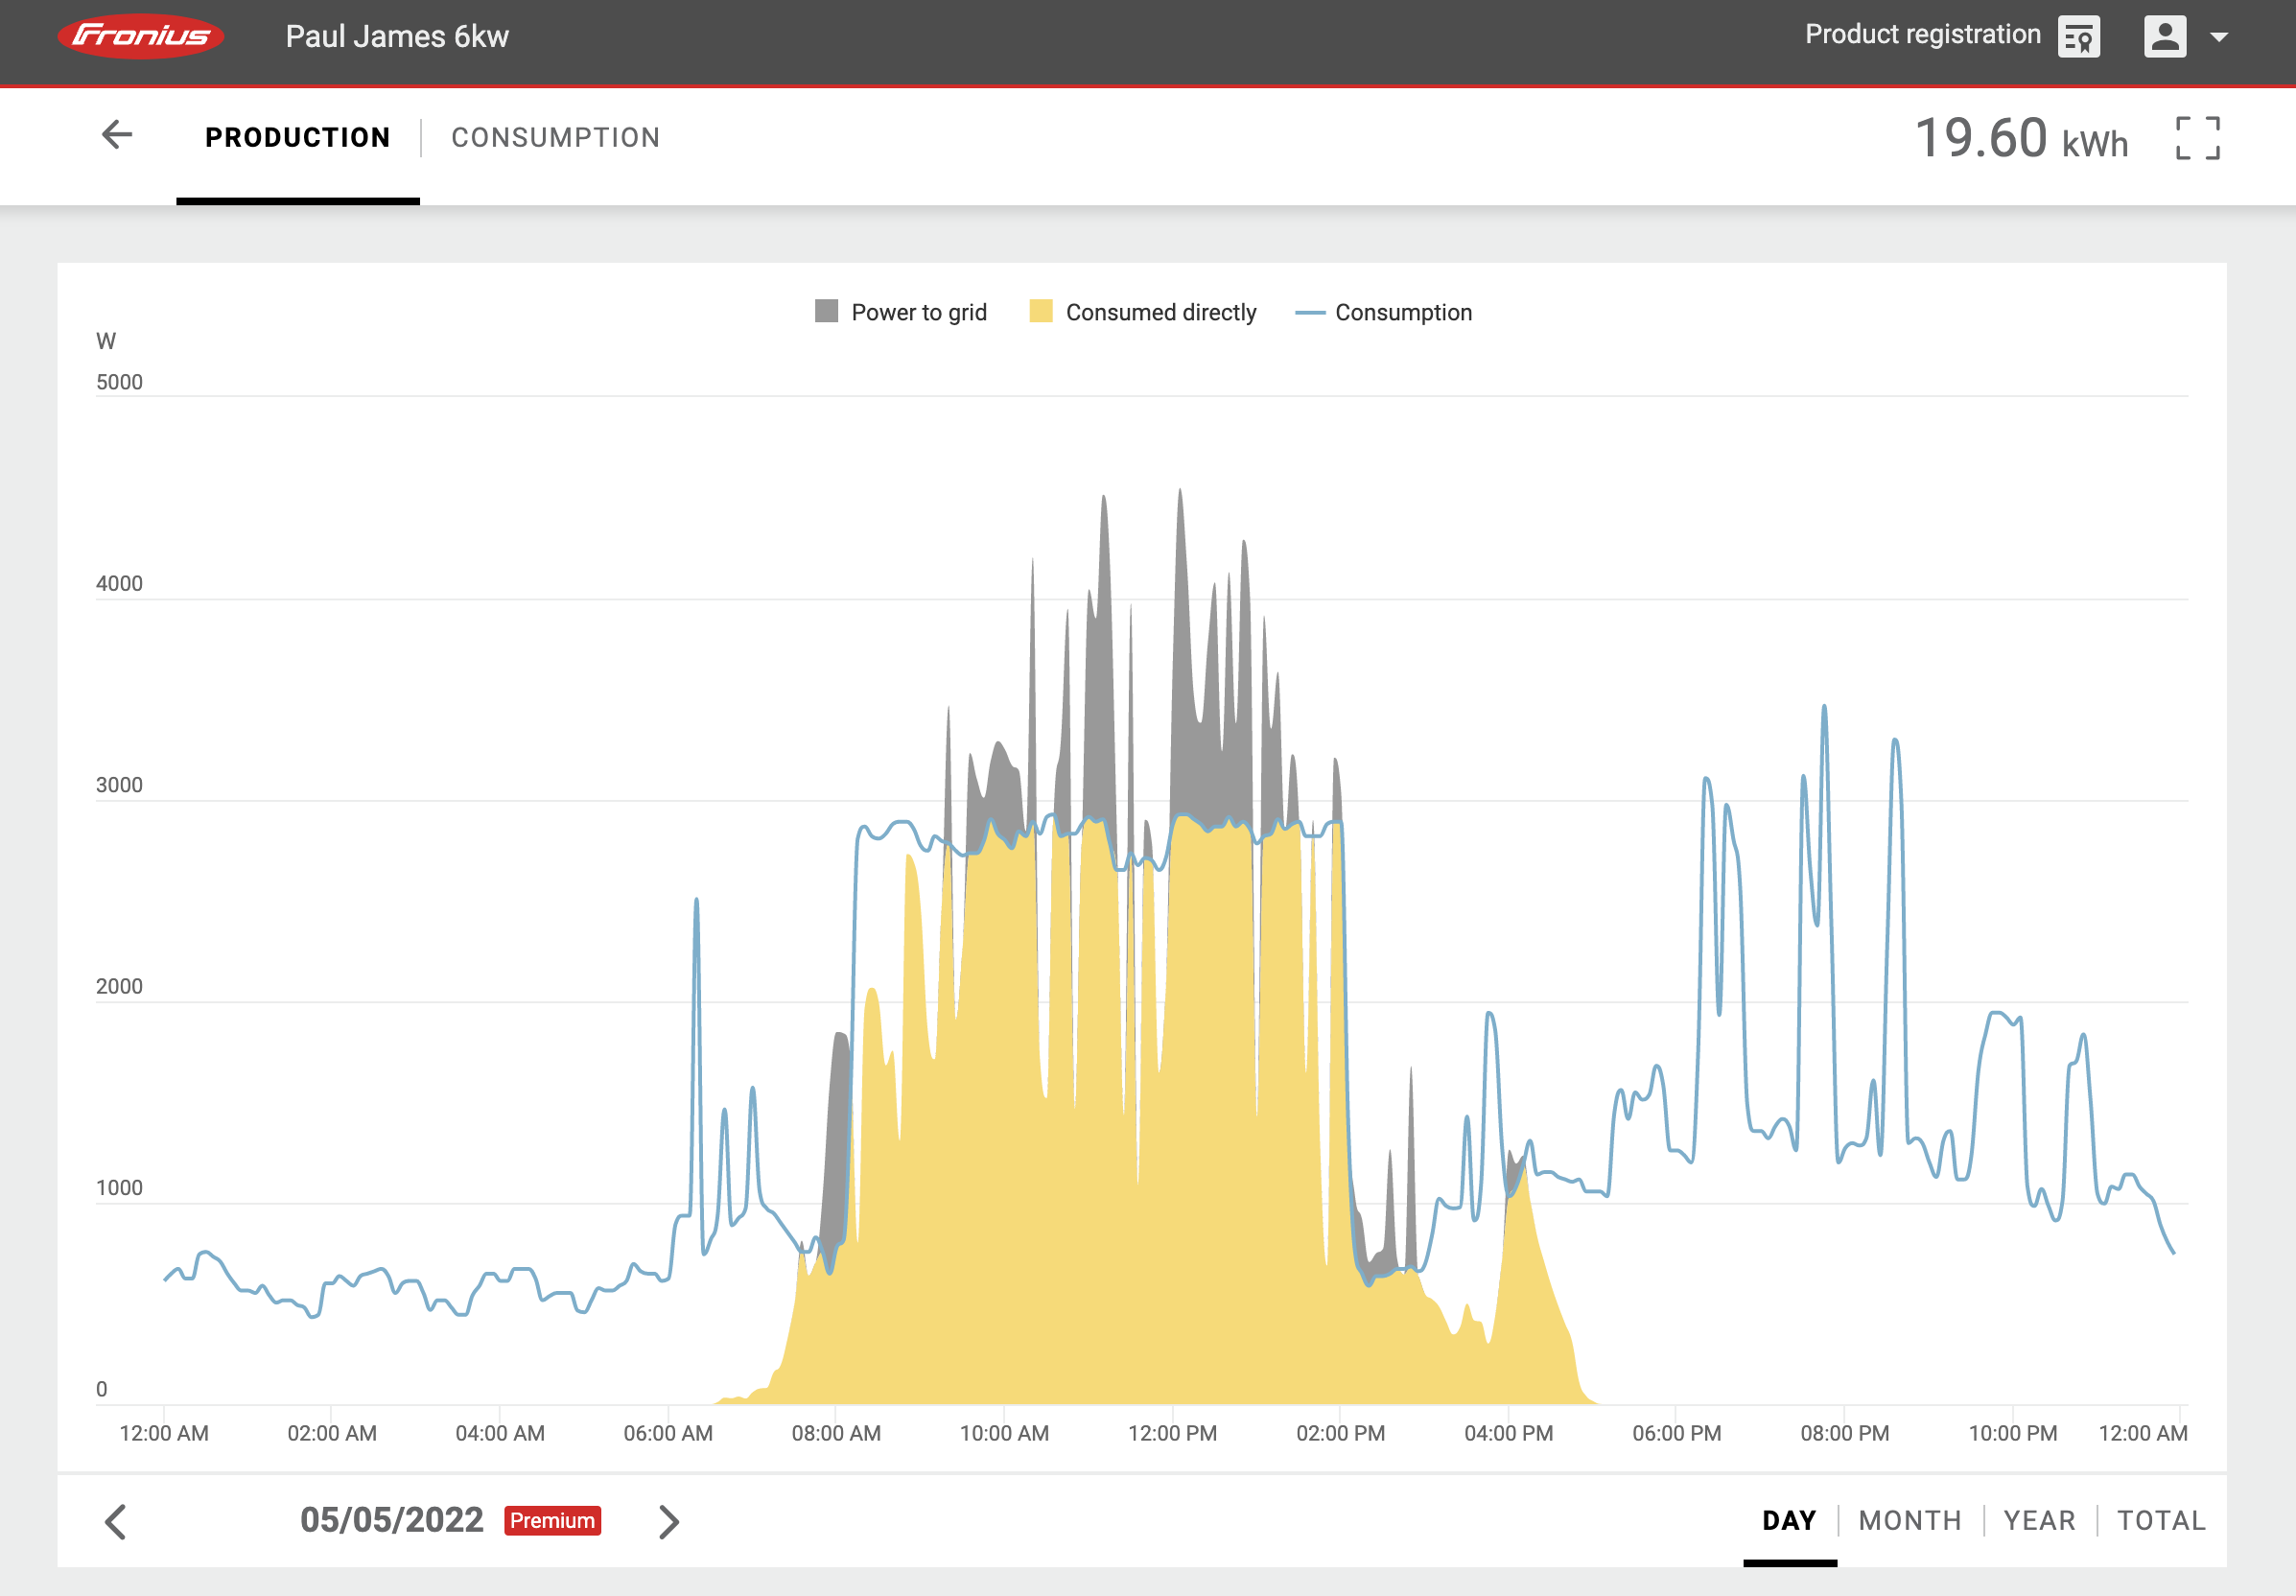Show YEAR view of chart
This screenshot has height=1596, width=2296.
click(x=2039, y=1521)
